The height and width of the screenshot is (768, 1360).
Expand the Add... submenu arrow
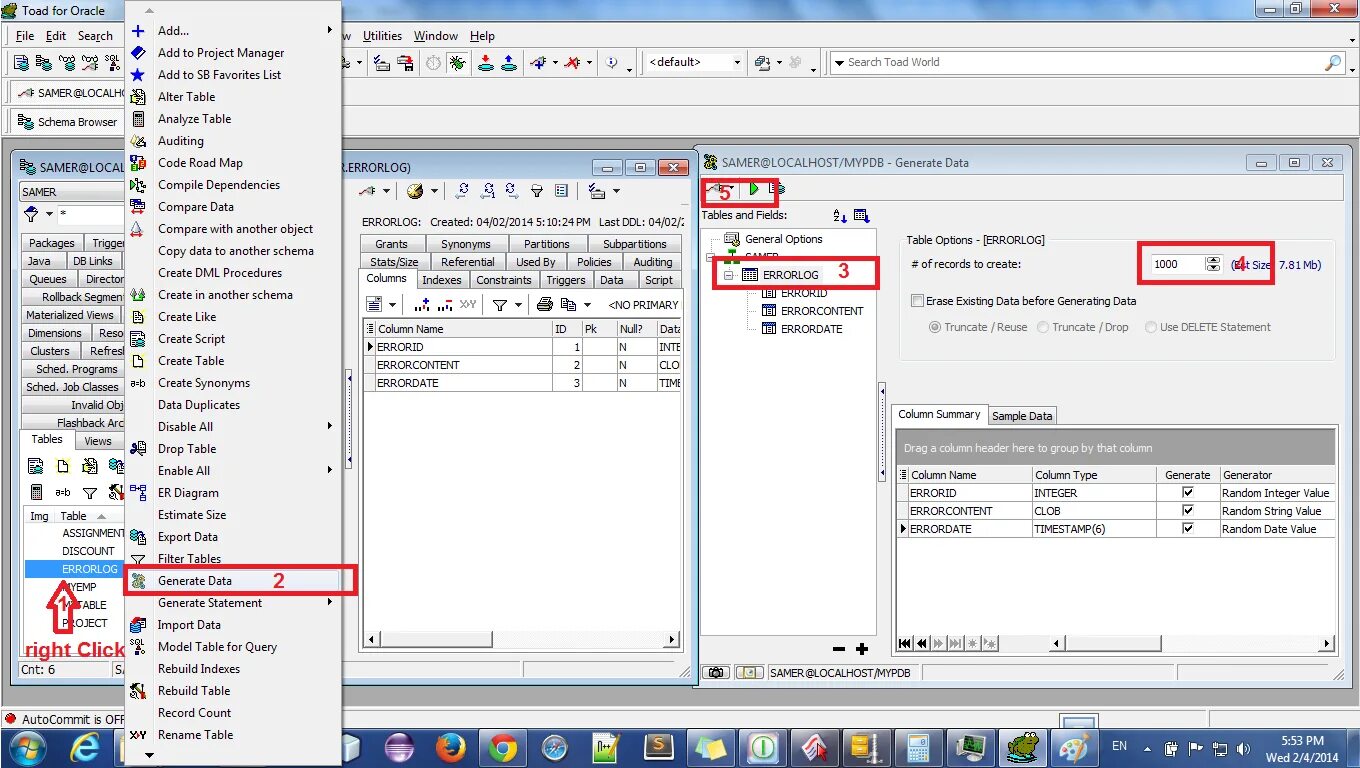coord(329,31)
